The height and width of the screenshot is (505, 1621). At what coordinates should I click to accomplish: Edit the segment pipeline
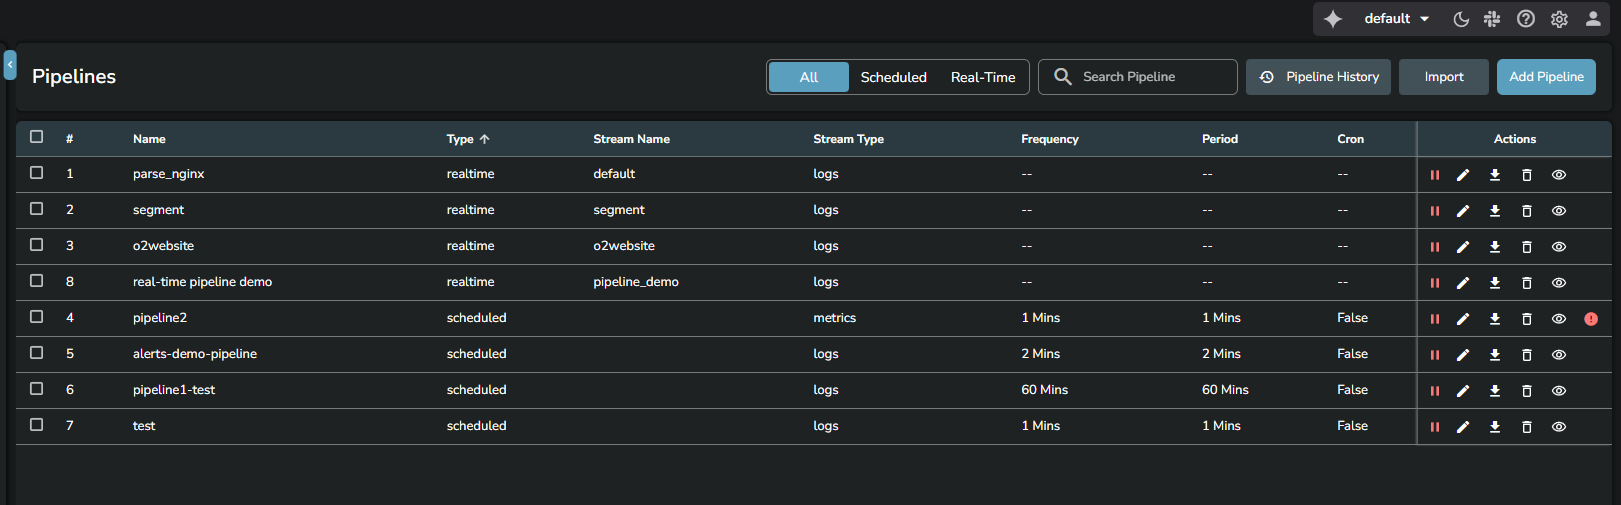[x=1462, y=211]
